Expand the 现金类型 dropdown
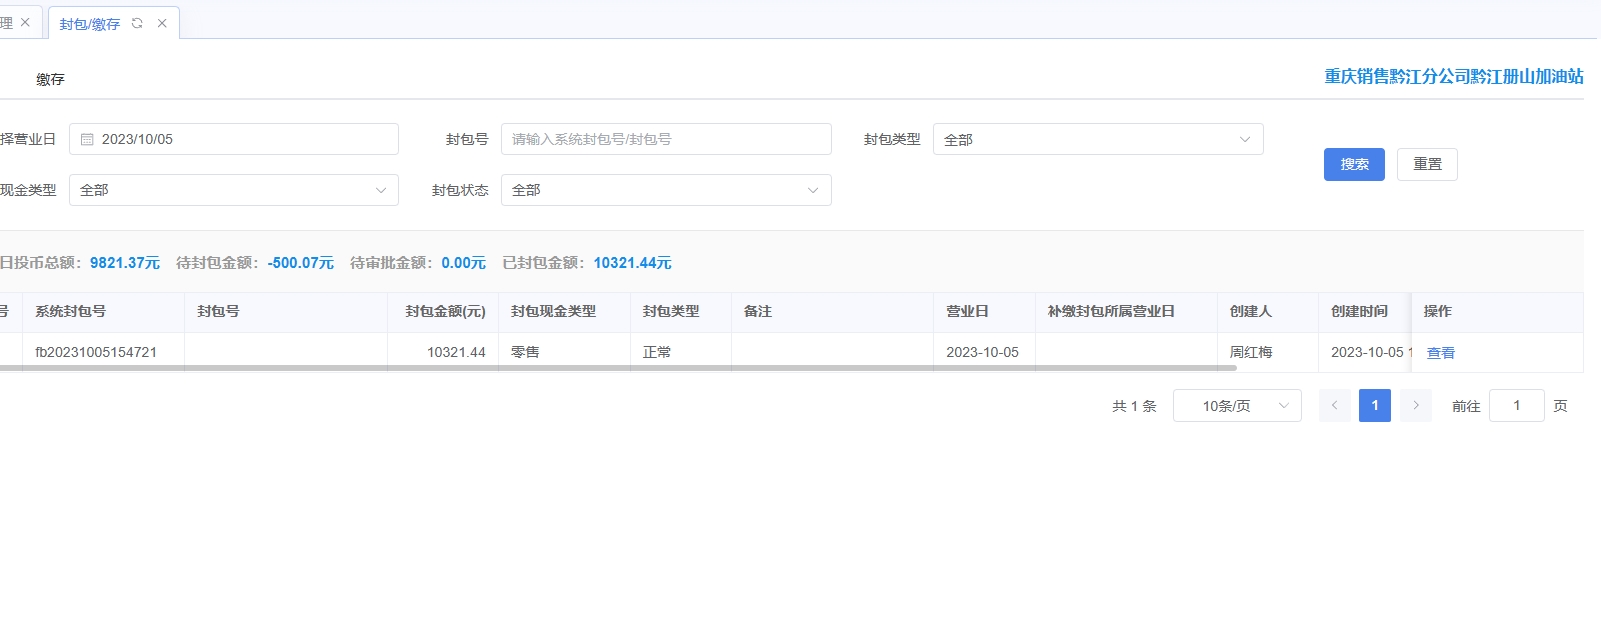The height and width of the screenshot is (644, 1601). click(x=233, y=190)
